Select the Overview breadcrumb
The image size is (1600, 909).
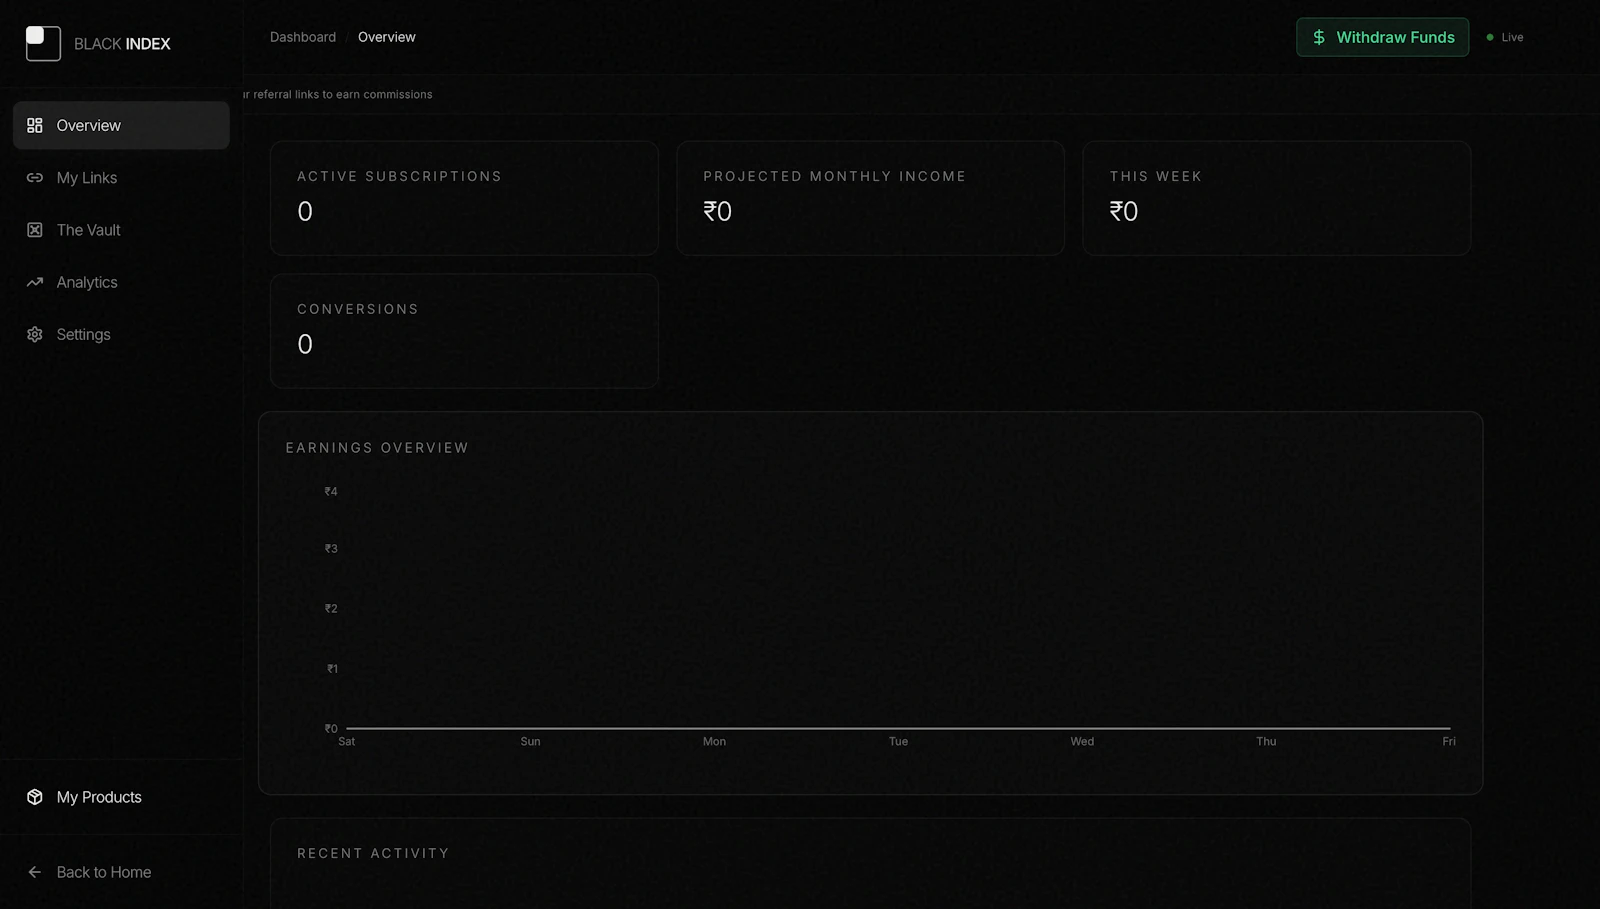(x=387, y=37)
